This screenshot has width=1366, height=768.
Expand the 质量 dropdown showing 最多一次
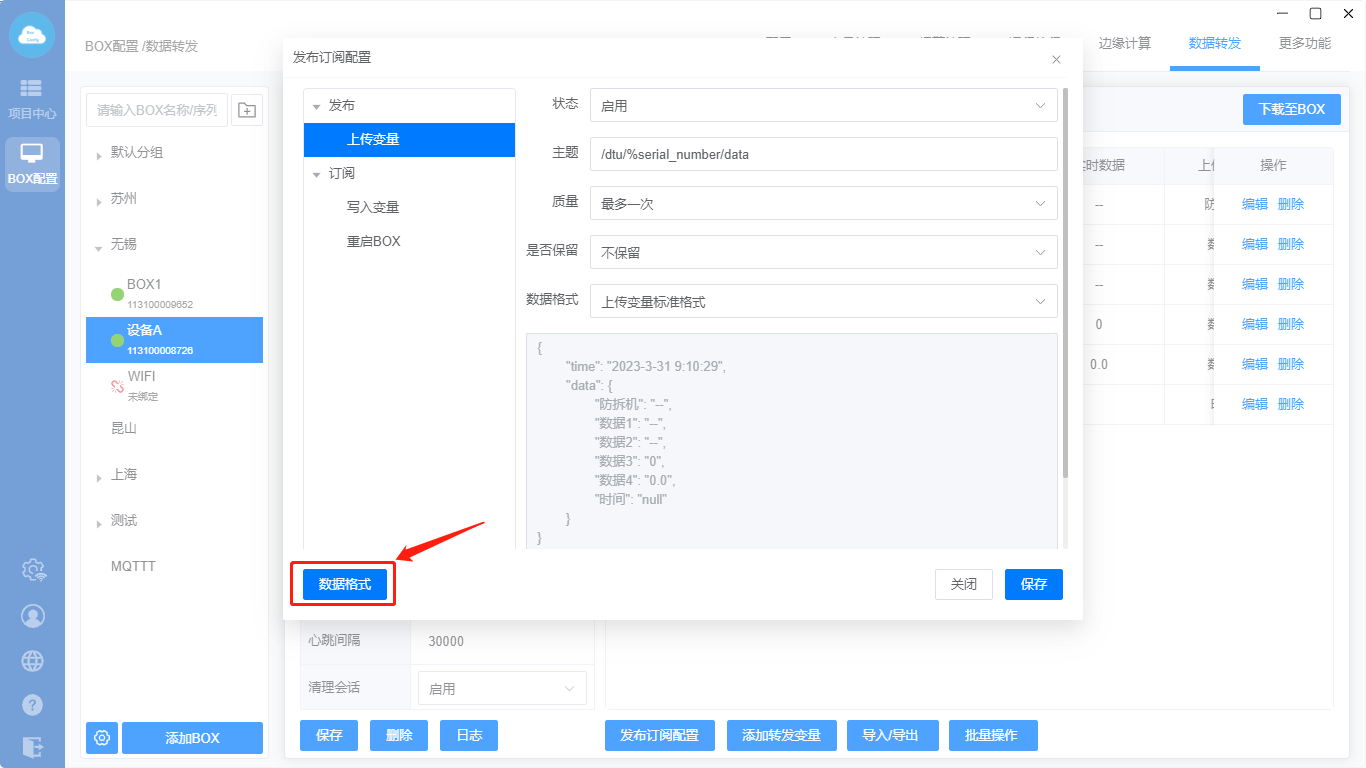tap(823, 203)
